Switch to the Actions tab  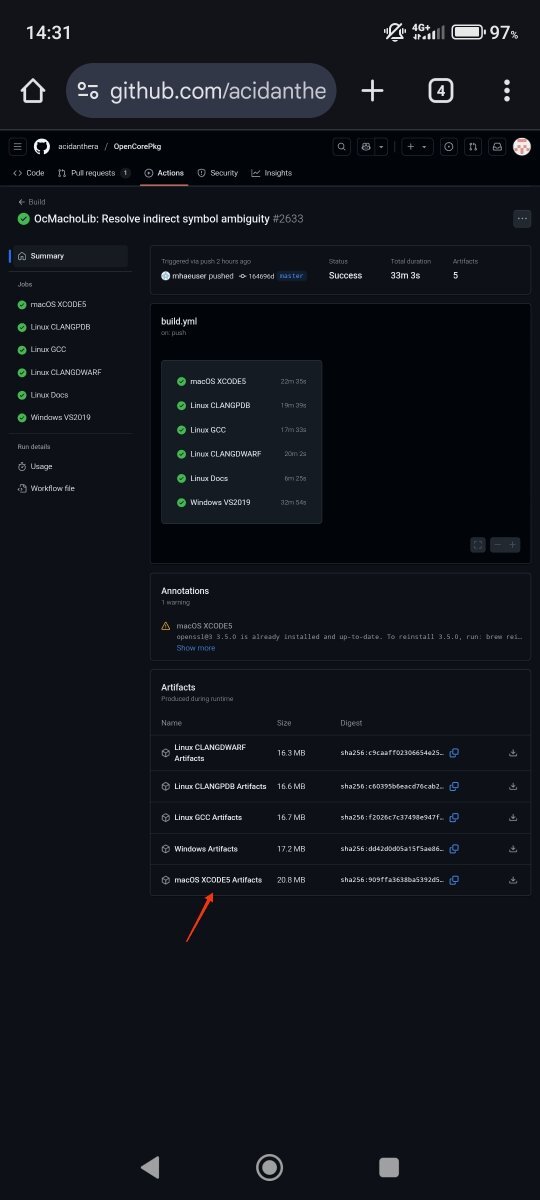click(165, 173)
